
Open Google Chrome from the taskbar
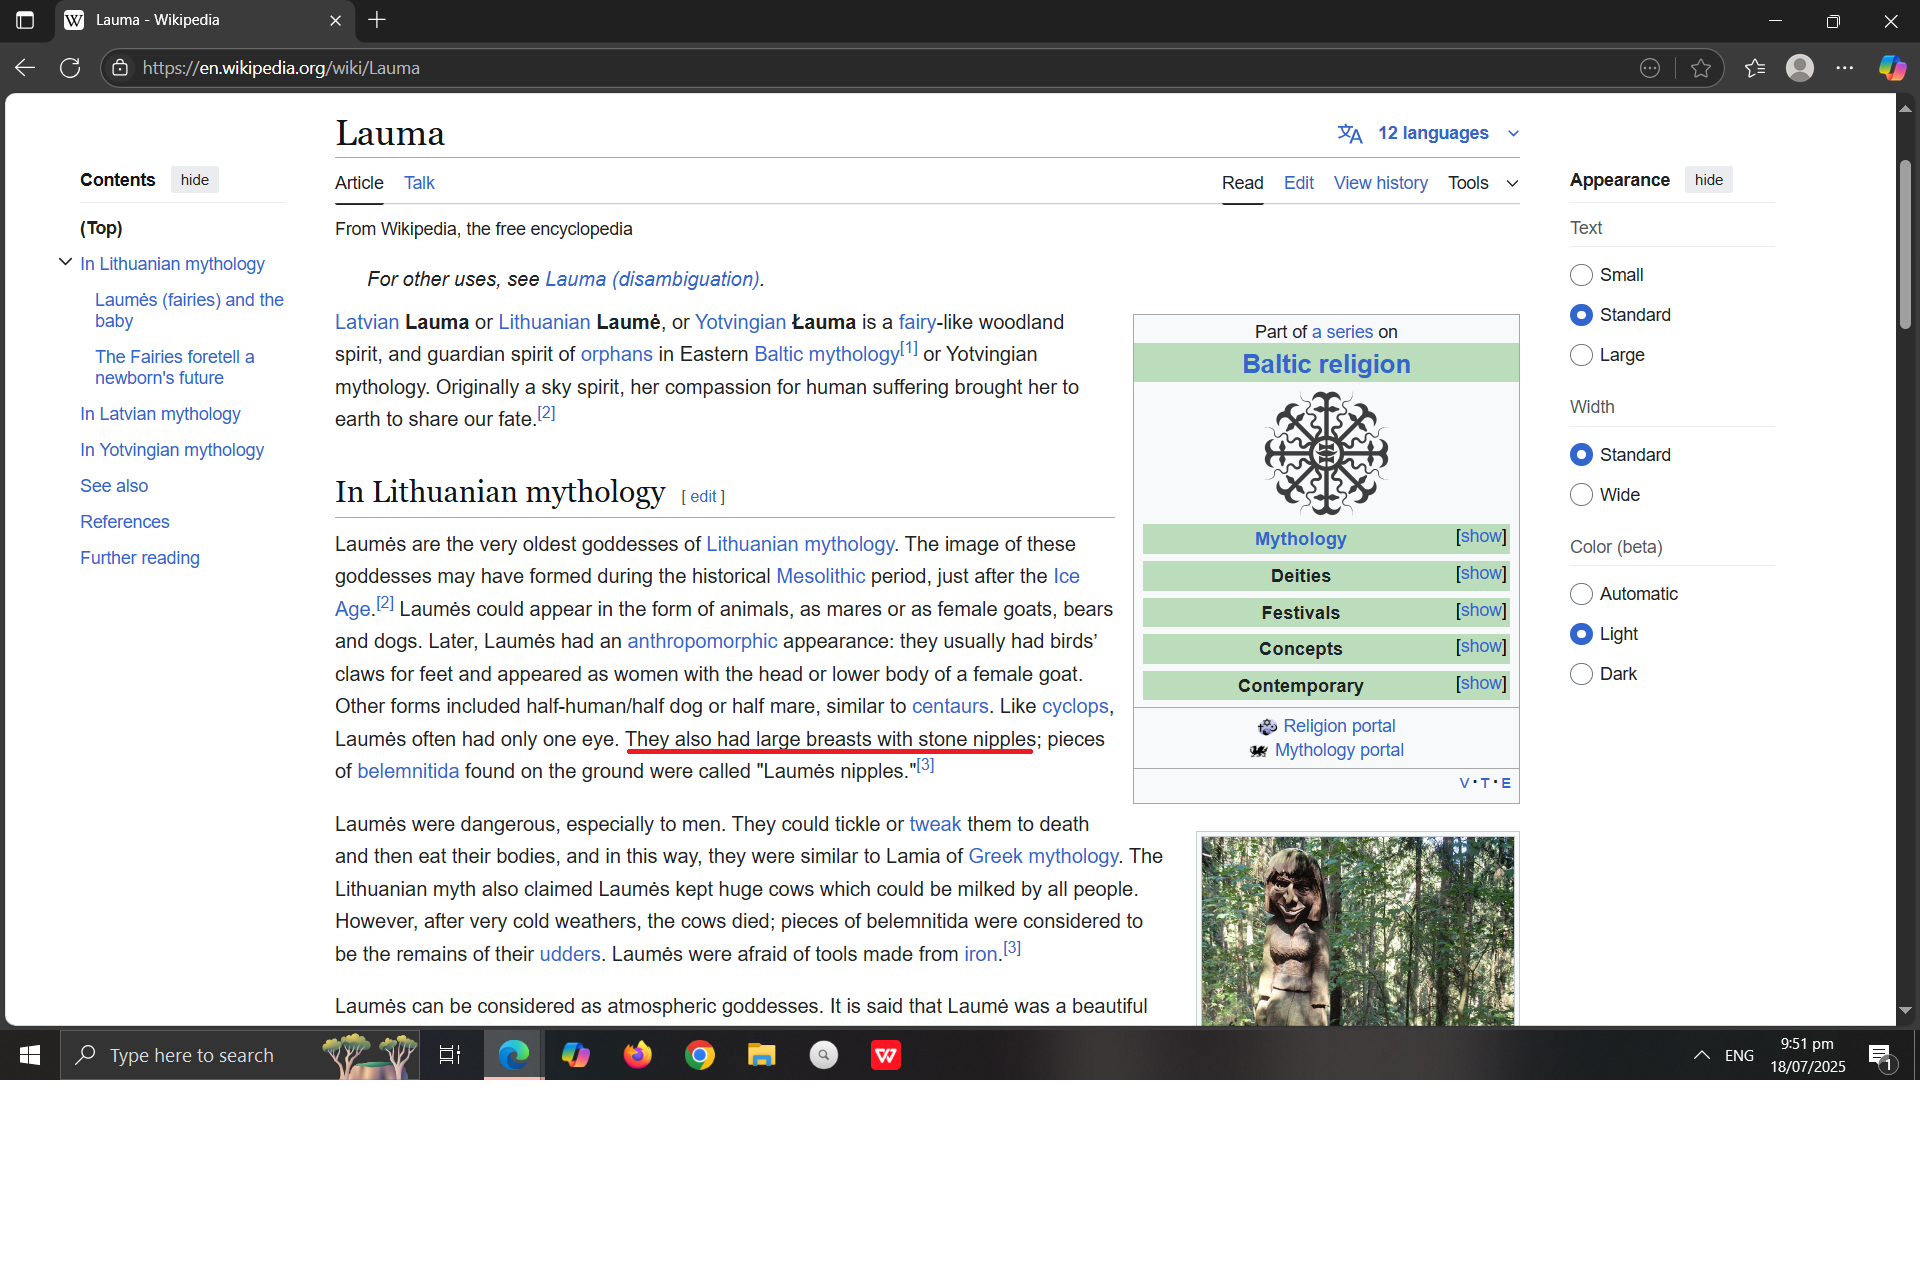(x=700, y=1055)
